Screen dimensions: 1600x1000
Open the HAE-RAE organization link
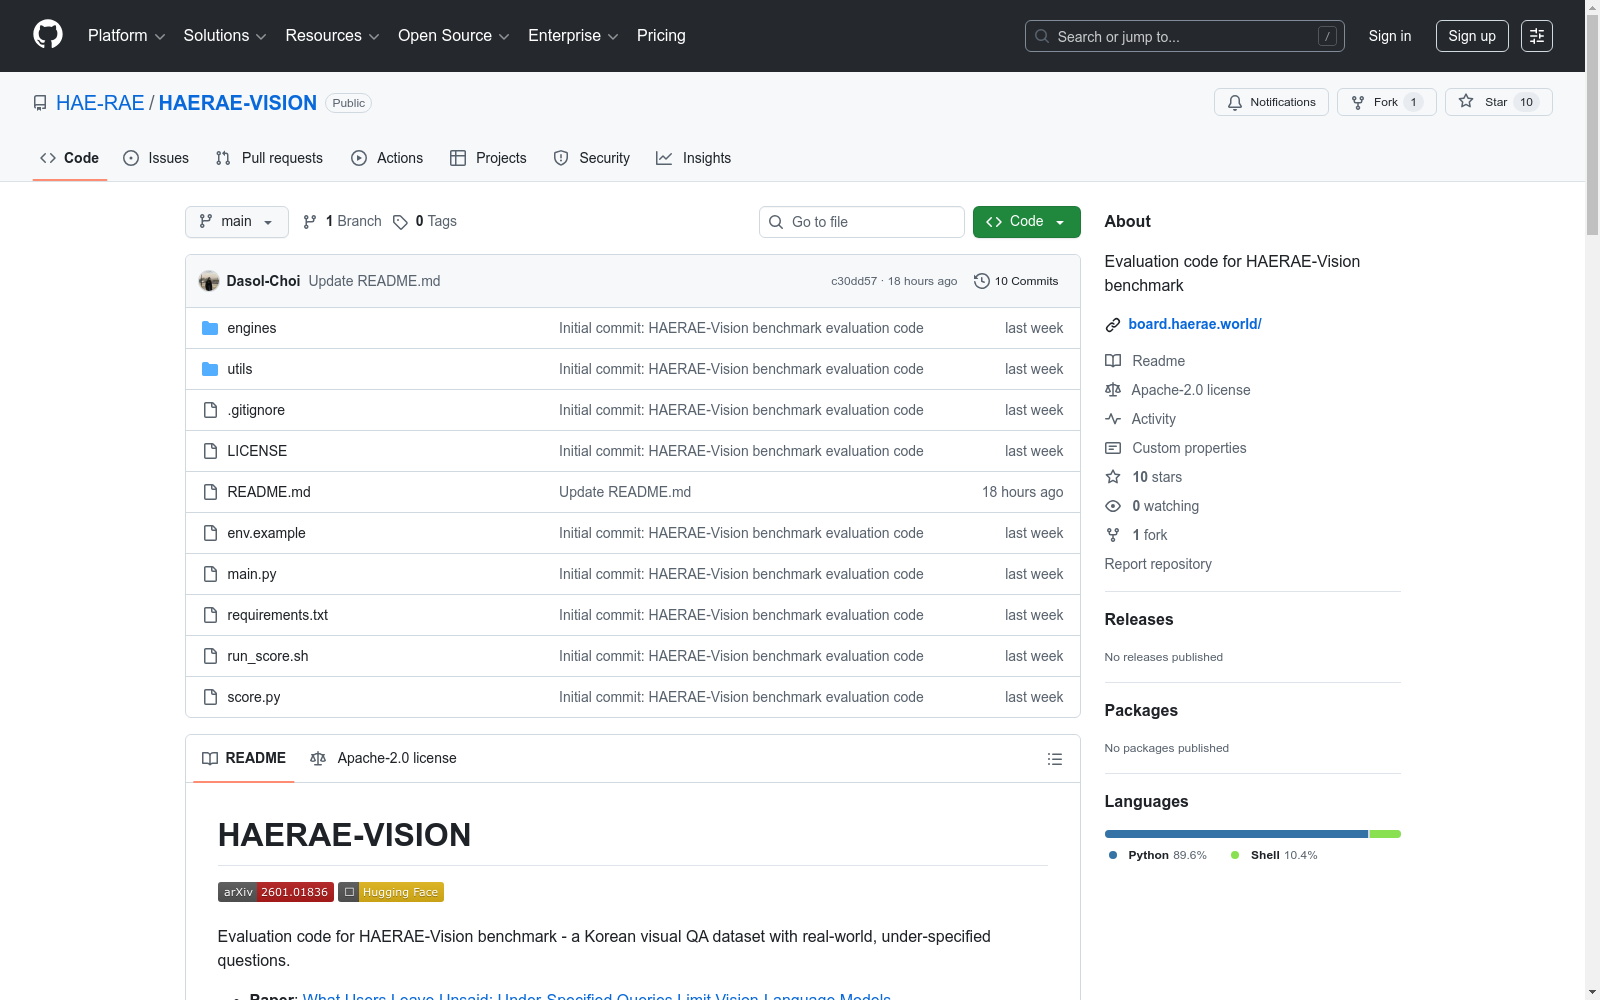[x=100, y=103]
